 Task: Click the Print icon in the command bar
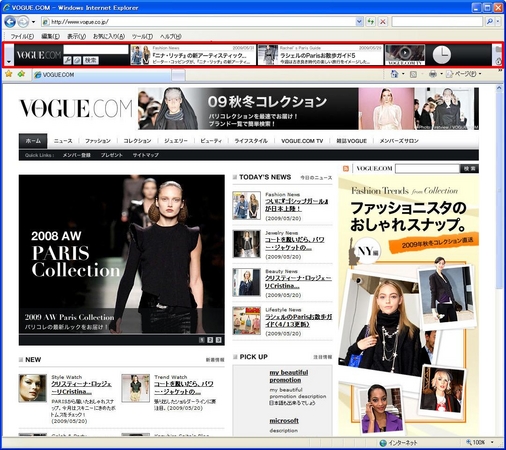click(x=433, y=74)
